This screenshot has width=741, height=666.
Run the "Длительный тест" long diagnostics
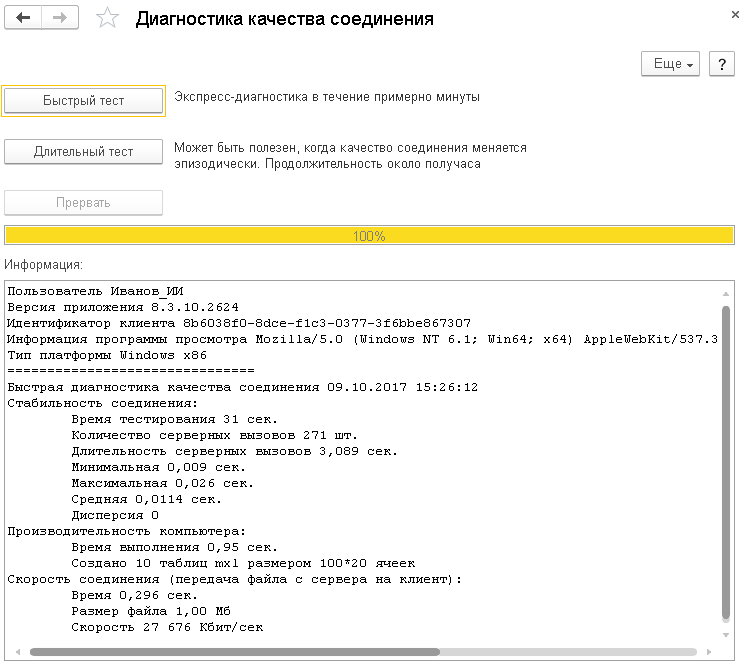coord(84,152)
